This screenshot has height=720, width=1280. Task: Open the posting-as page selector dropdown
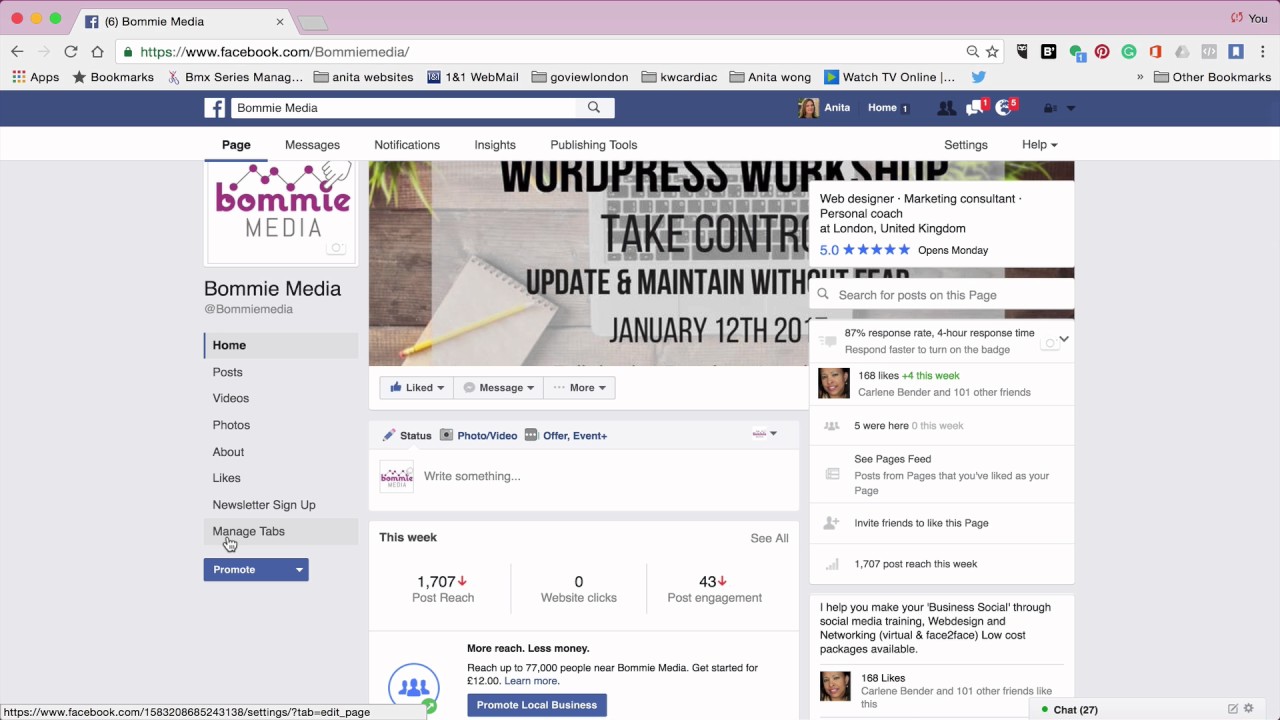click(765, 434)
